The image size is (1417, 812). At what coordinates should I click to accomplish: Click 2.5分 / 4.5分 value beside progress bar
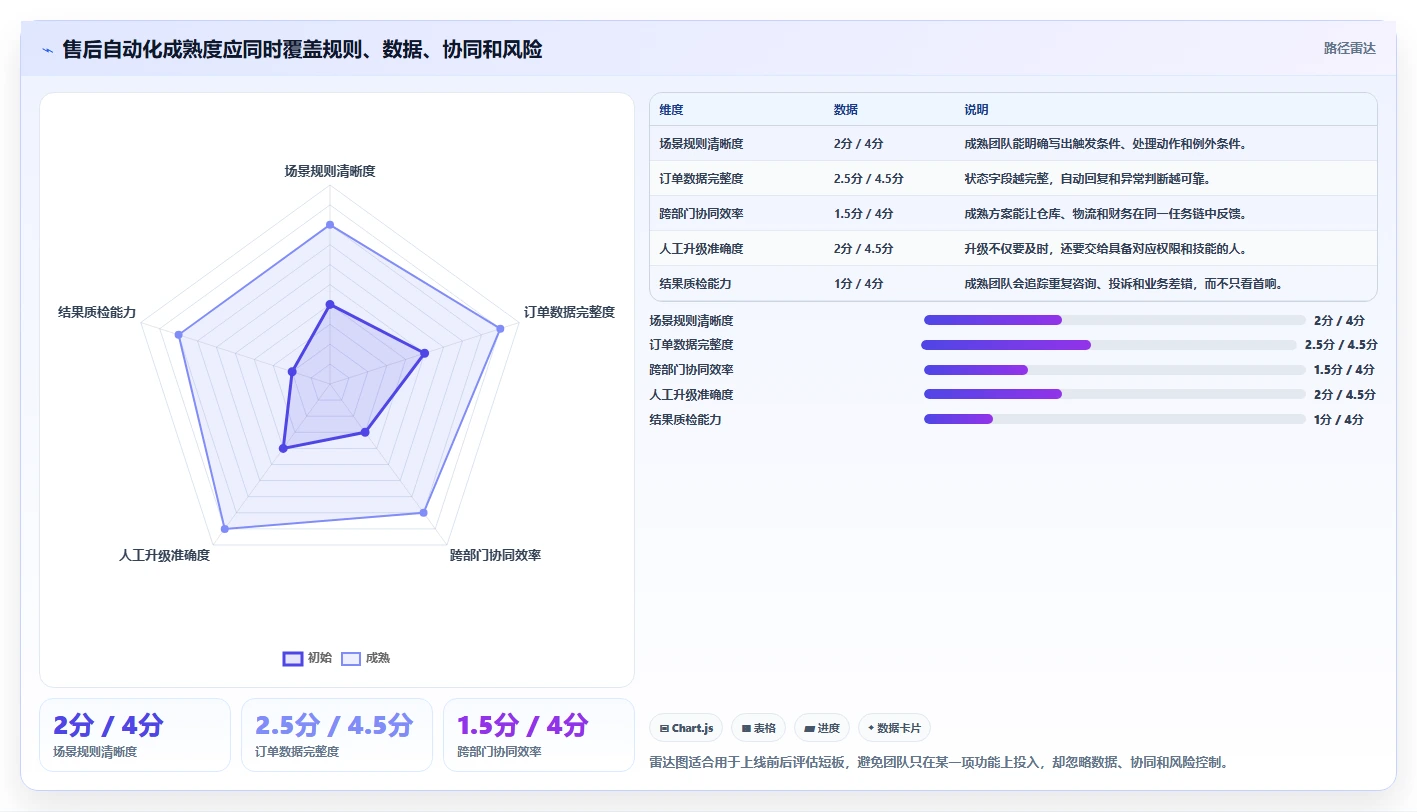click(x=1341, y=345)
